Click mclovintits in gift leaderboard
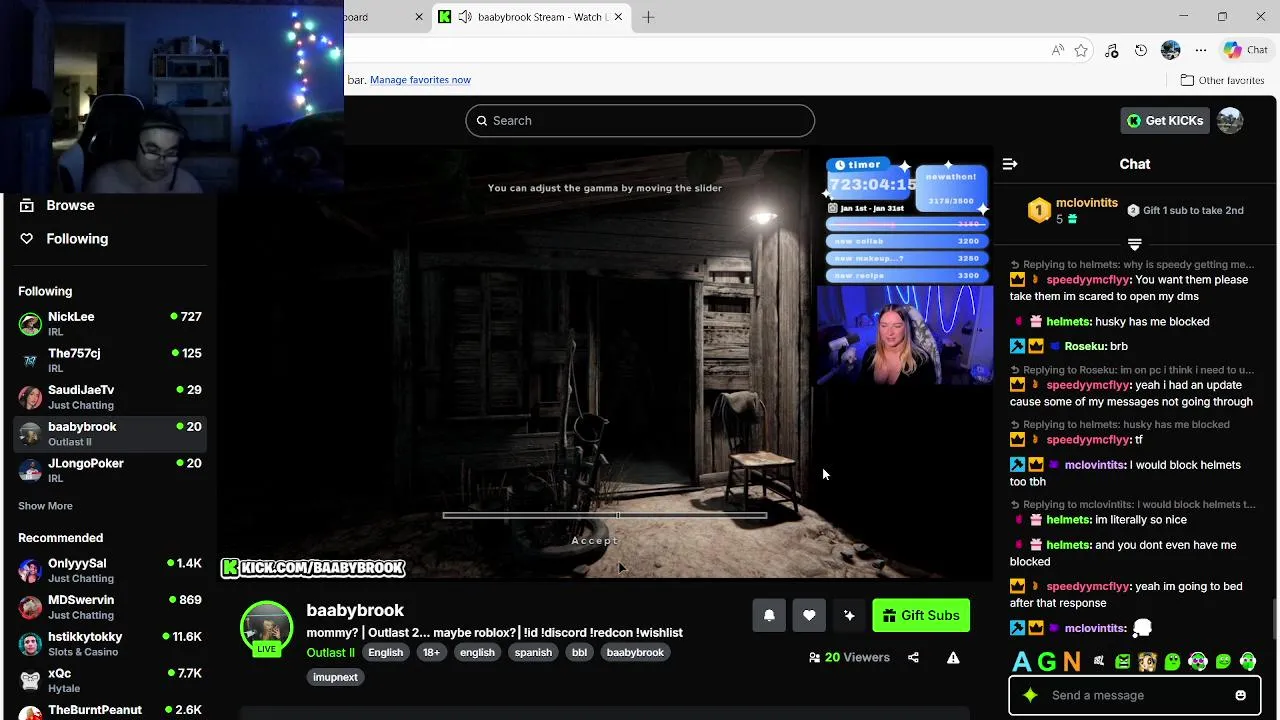The image size is (1280, 720). [1087, 203]
